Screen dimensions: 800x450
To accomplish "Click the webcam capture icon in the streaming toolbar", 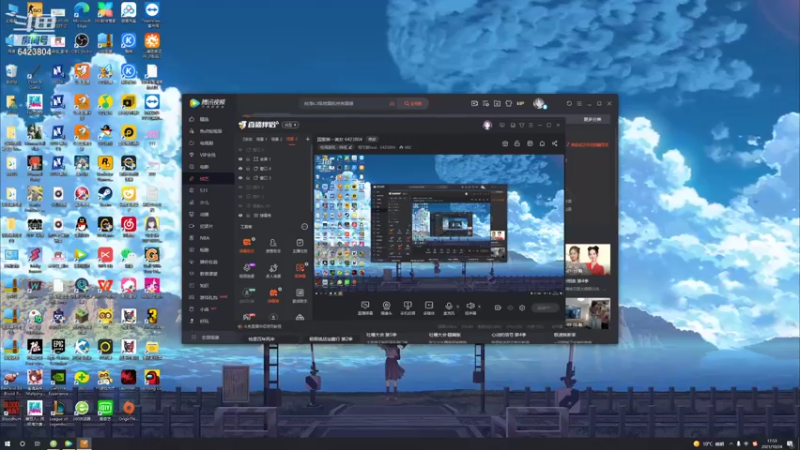I will [x=386, y=307].
